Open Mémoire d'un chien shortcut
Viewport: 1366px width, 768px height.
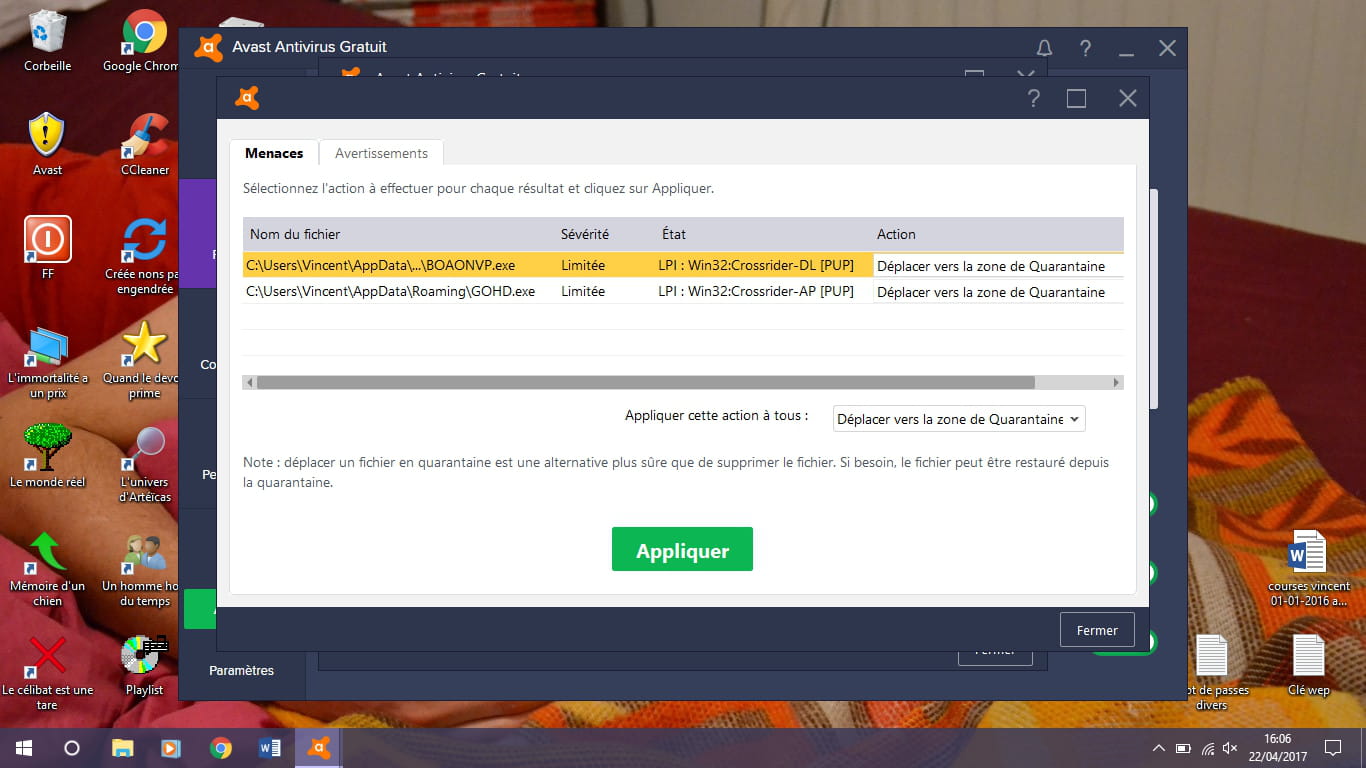[x=47, y=568]
